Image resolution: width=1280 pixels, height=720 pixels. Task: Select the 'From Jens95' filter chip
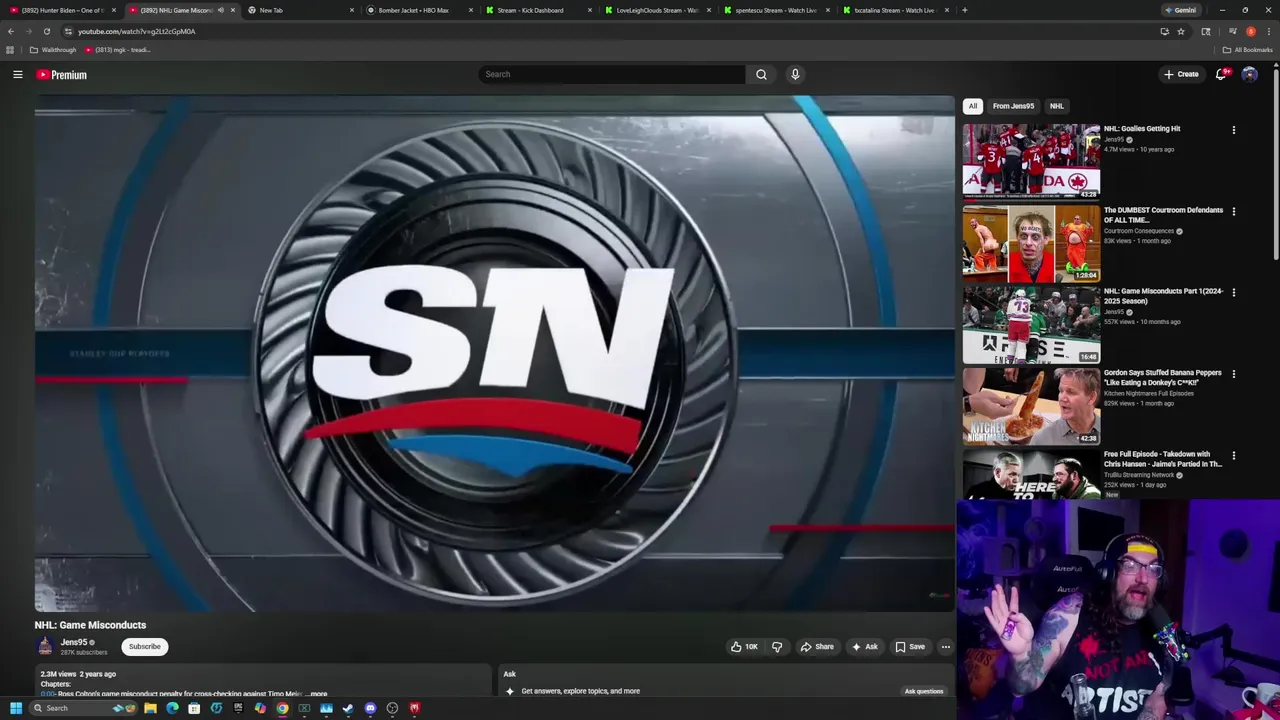tap(1013, 106)
